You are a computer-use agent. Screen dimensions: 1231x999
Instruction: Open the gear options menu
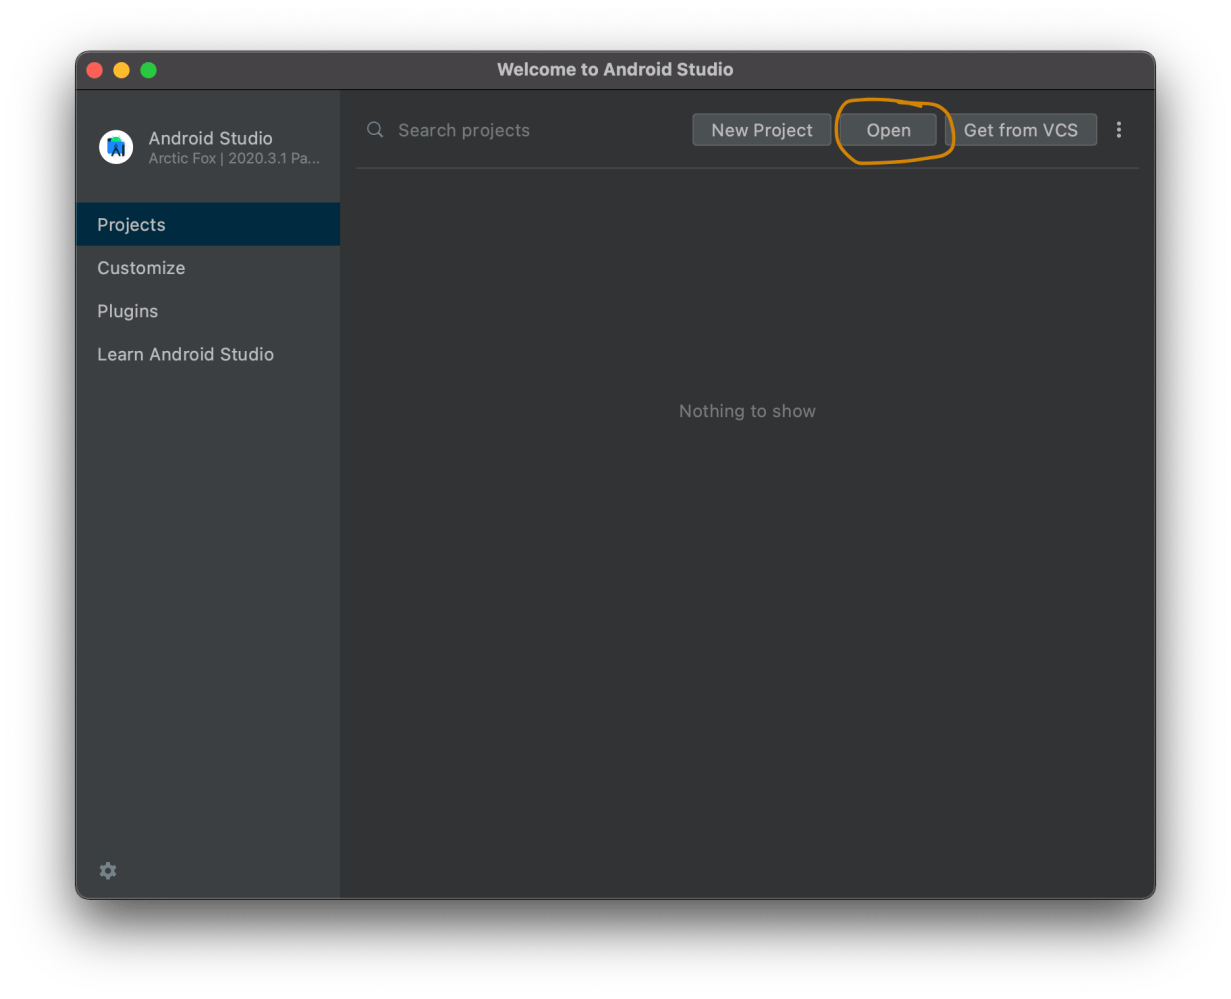click(108, 871)
